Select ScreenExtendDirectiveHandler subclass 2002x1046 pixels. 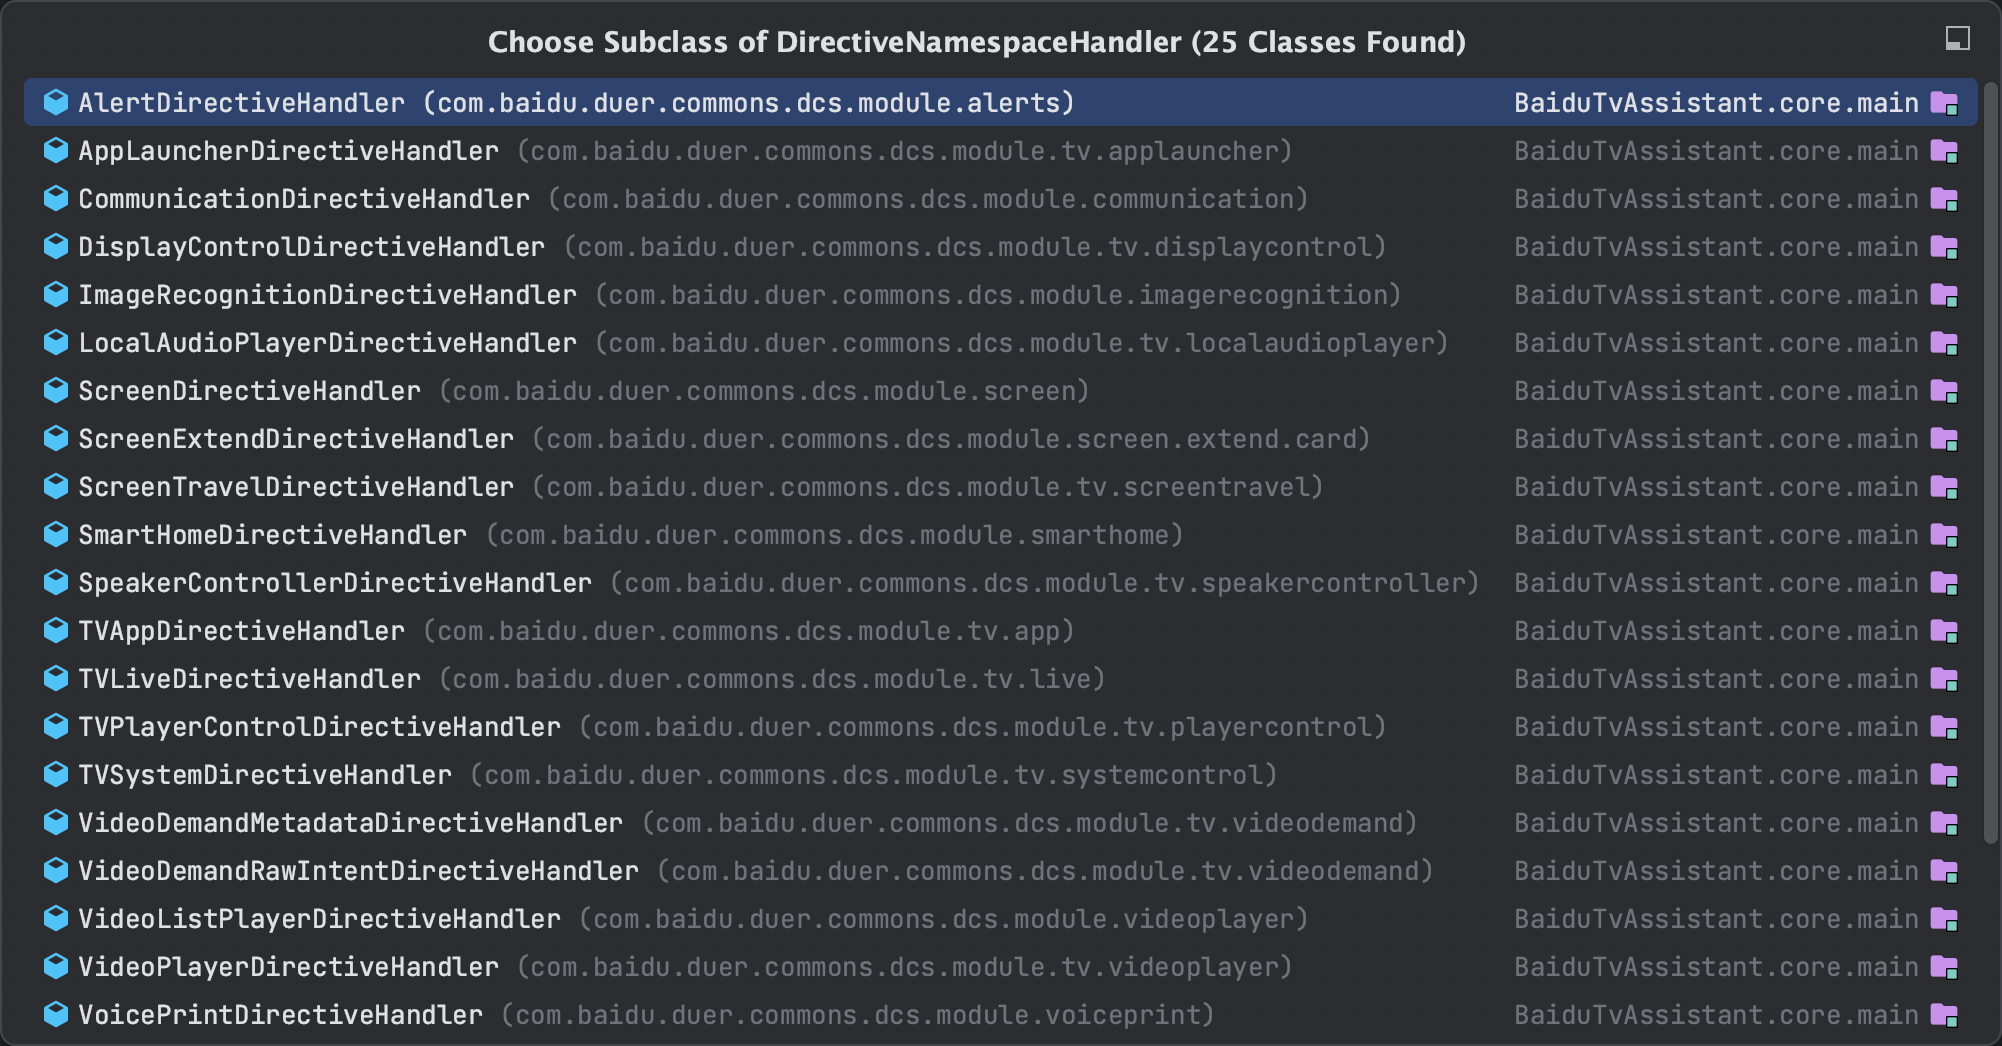tap(296, 439)
